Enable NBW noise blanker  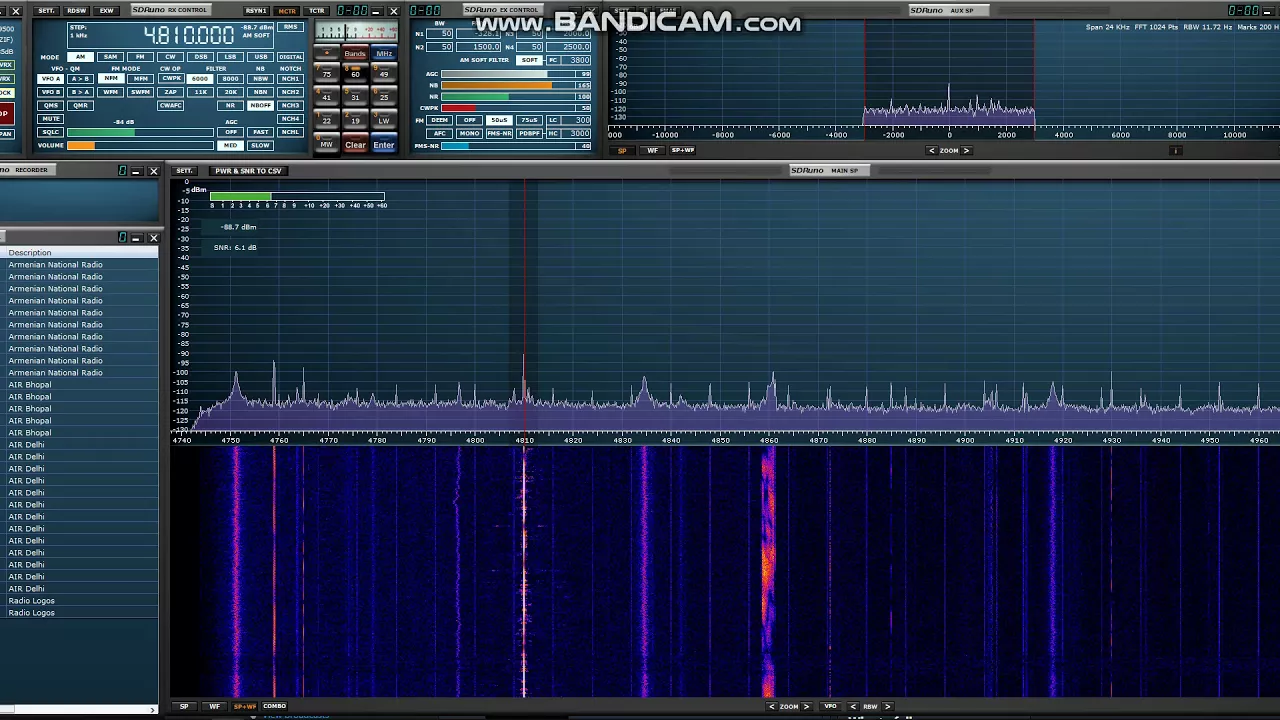[x=260, y=79]
